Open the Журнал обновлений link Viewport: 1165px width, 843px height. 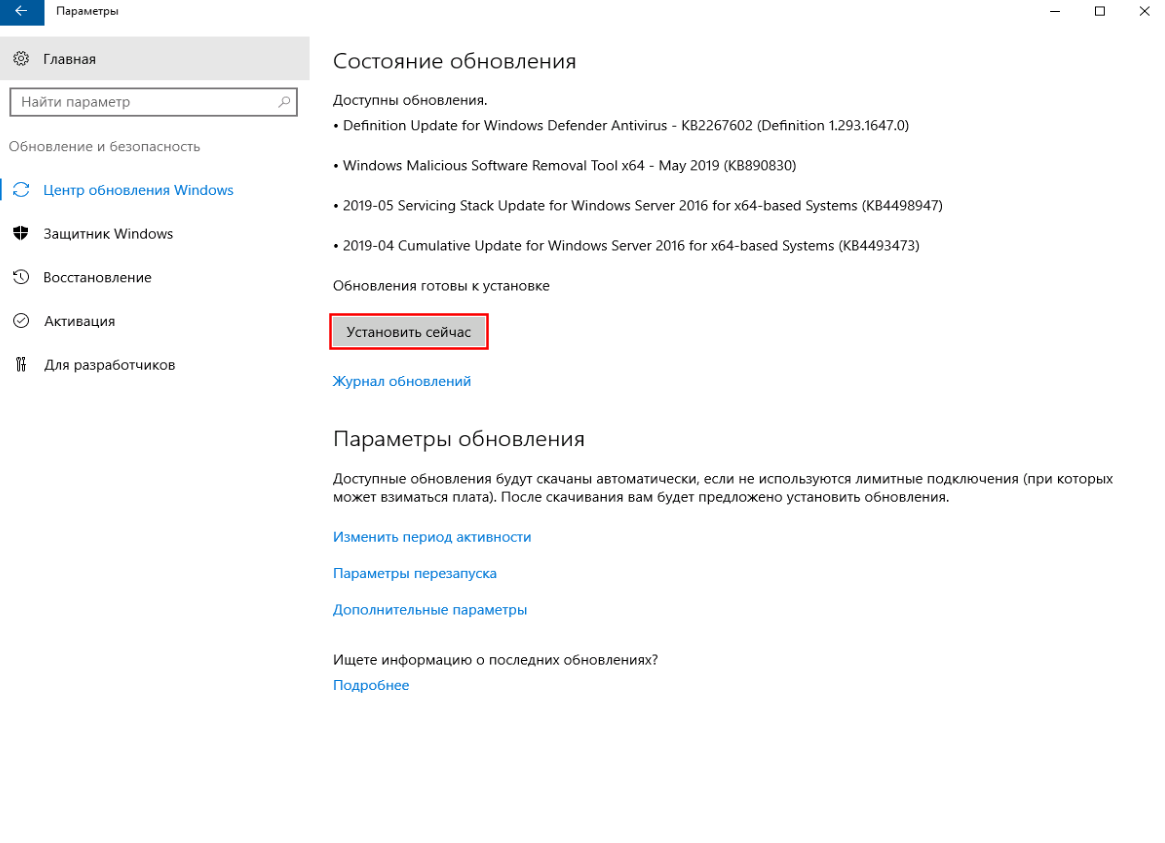click(401, 381)
